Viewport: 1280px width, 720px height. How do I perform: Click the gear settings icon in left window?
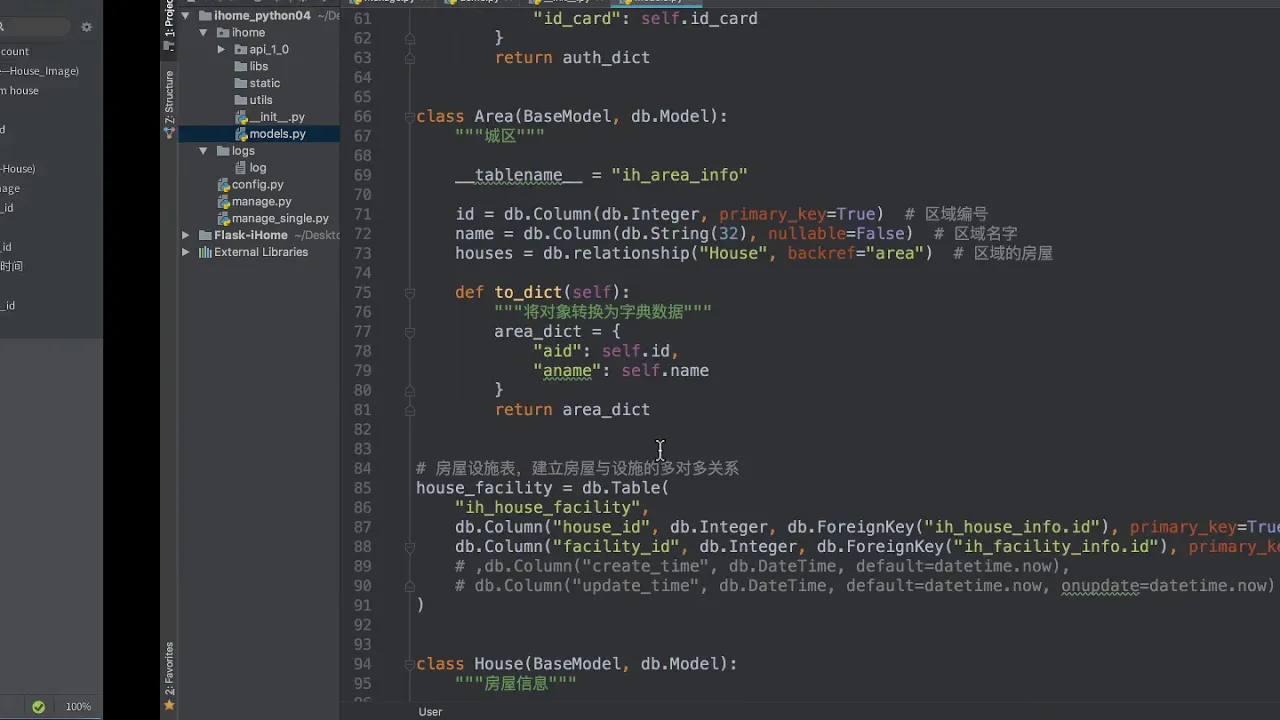click(86, 27)
